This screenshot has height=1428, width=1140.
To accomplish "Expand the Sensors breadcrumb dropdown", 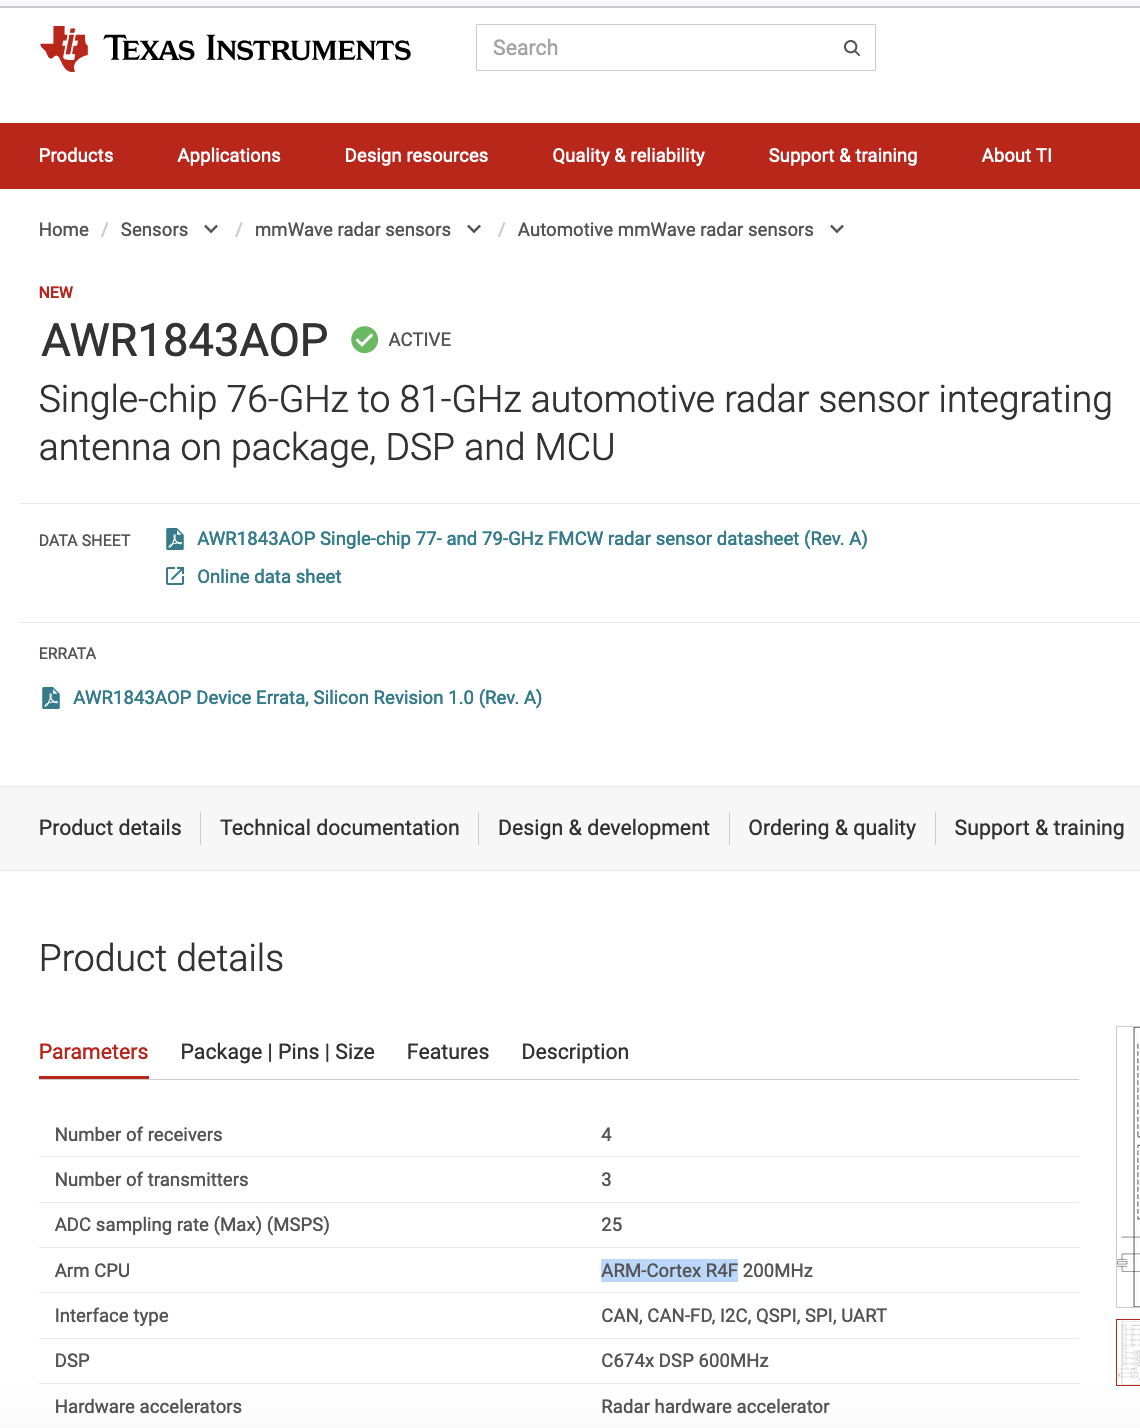I will coord(211,230).
